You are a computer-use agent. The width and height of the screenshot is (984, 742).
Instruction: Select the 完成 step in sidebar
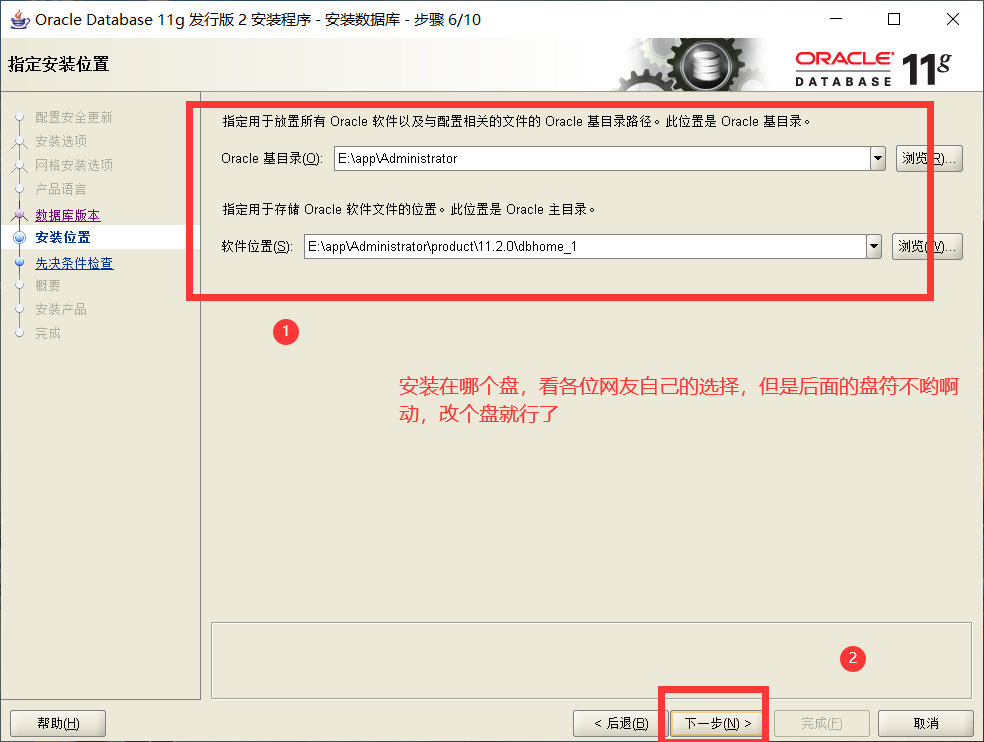(x=48, y=333)
